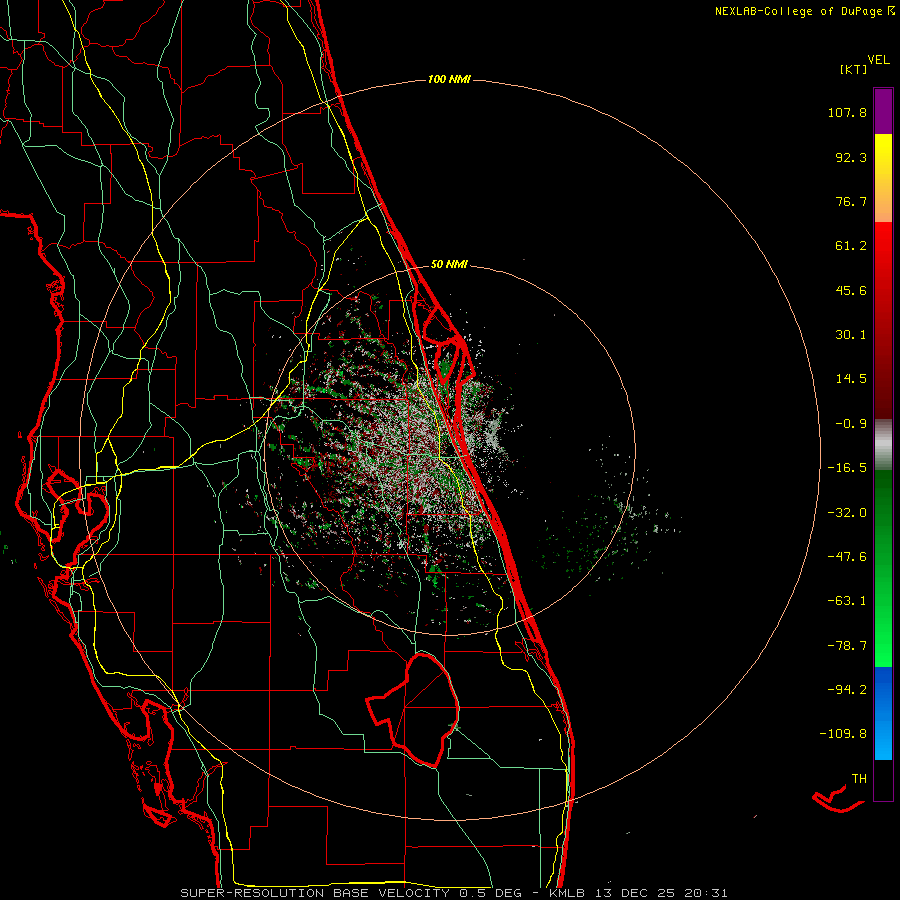Click the Lake Okeechobee outline on the map

point(413,709)
